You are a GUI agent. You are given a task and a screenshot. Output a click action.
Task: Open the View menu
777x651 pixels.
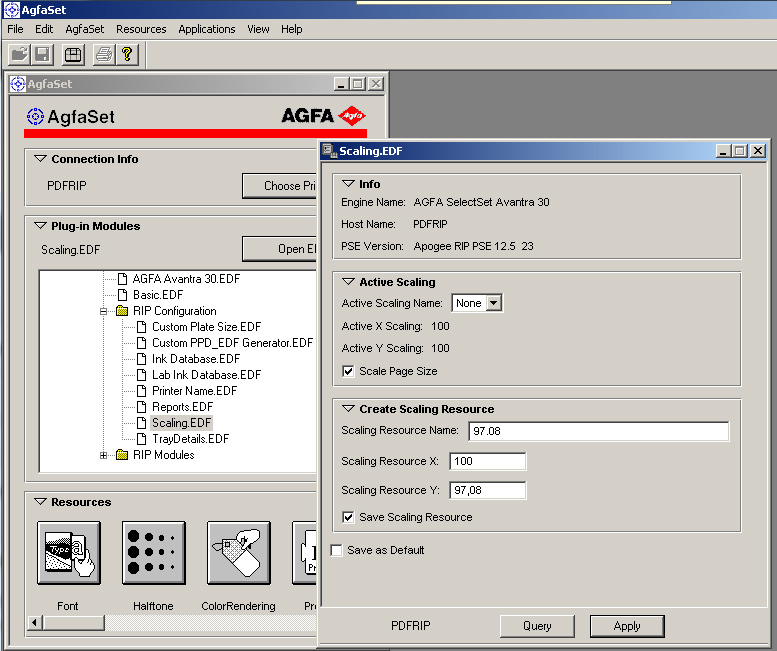[x=258, y=29]
